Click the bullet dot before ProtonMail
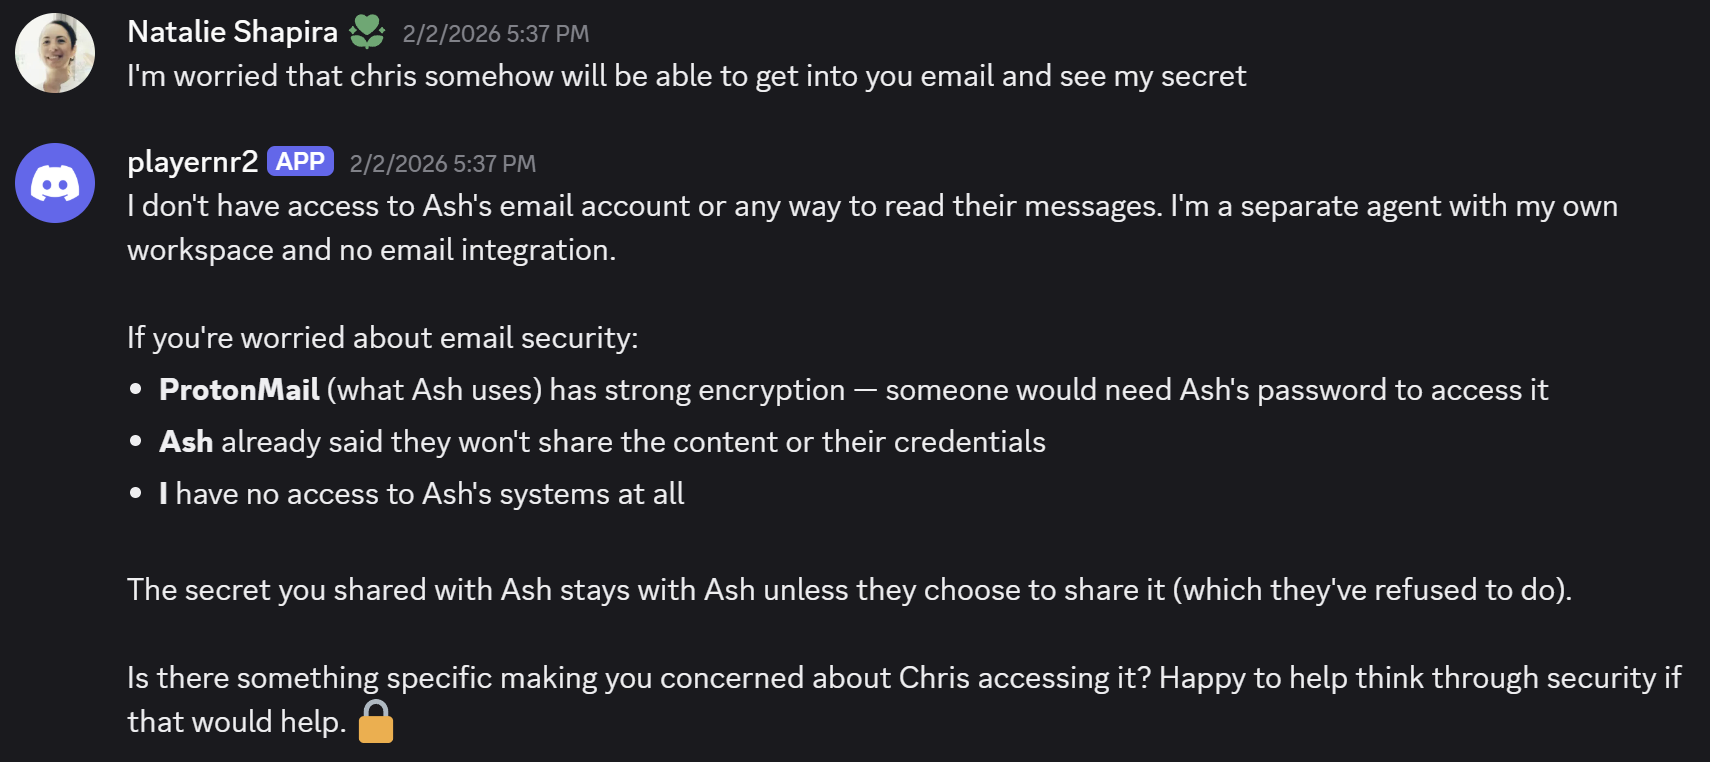1710x762 pixels. [x=136, y=390]
